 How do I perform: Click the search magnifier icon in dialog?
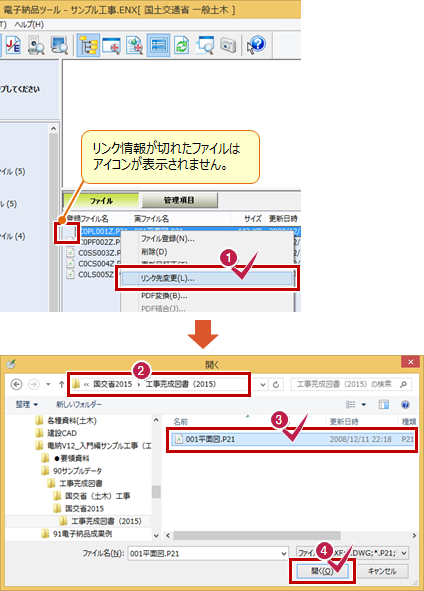[404, 384]
